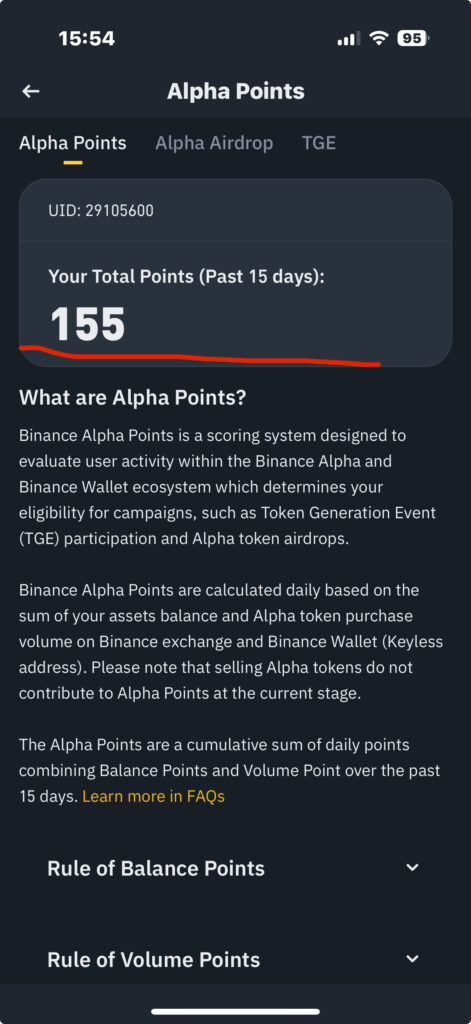Open Rule of Balance Points section

[x=235, y=869]
